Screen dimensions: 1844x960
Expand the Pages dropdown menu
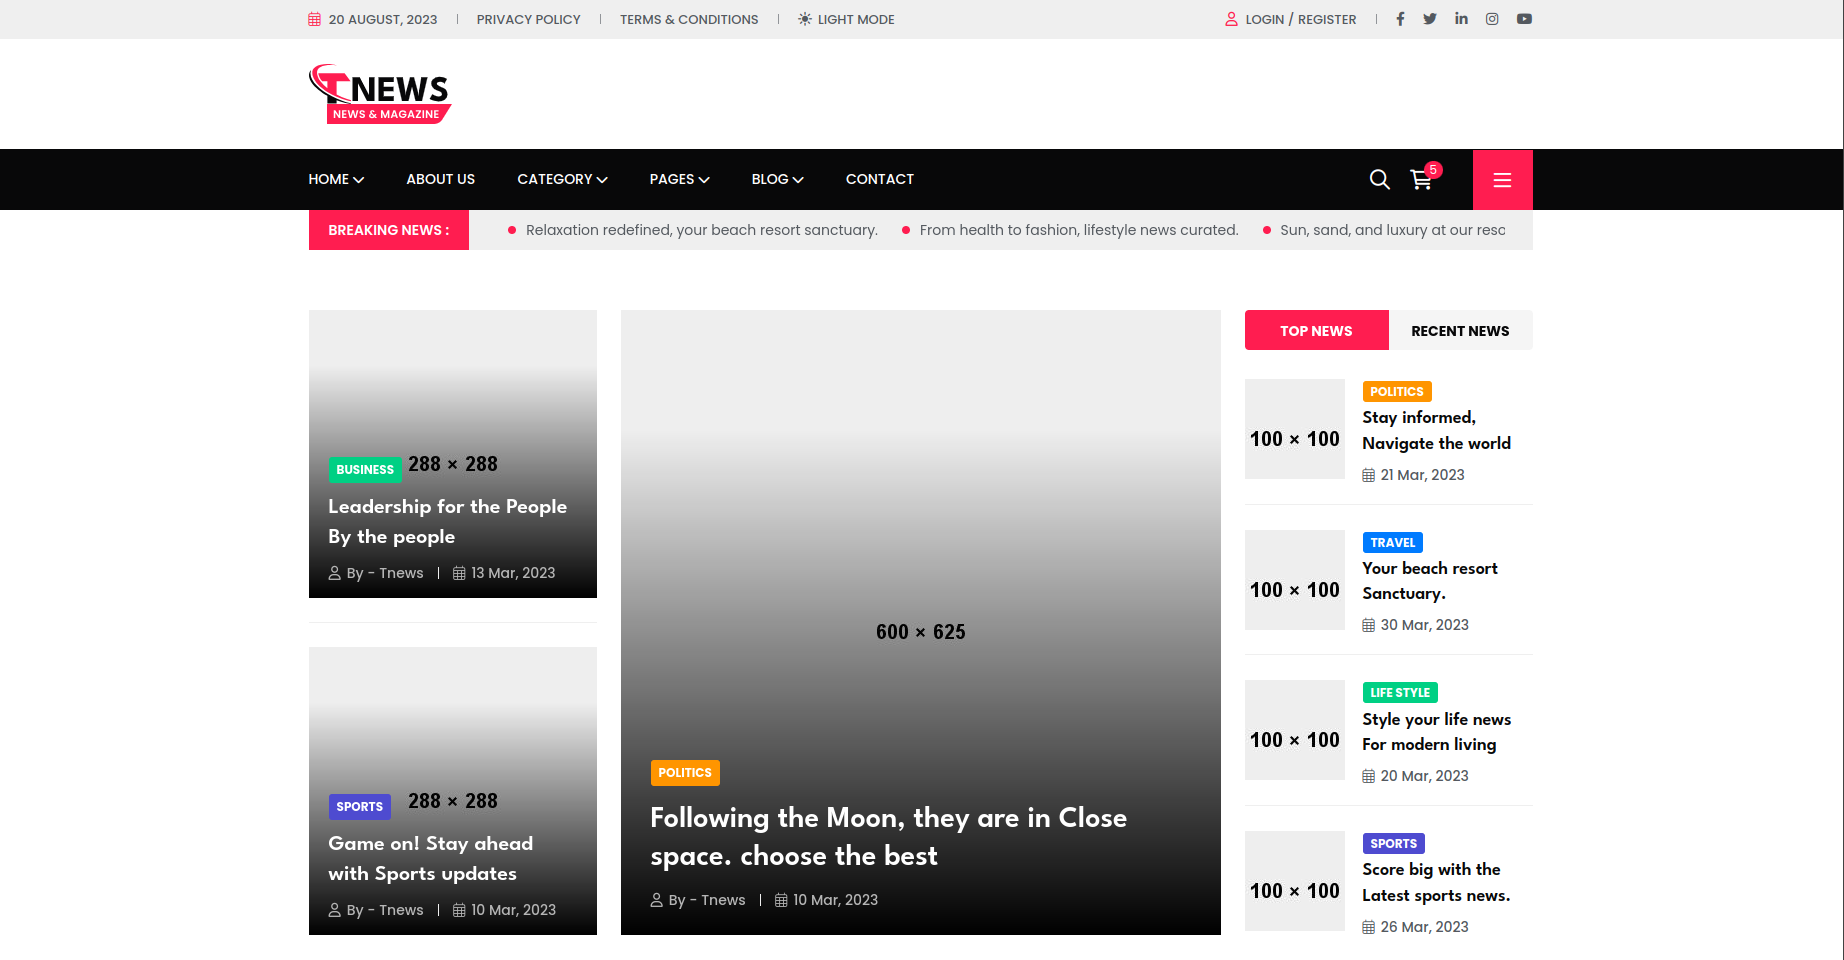(679, 179)
